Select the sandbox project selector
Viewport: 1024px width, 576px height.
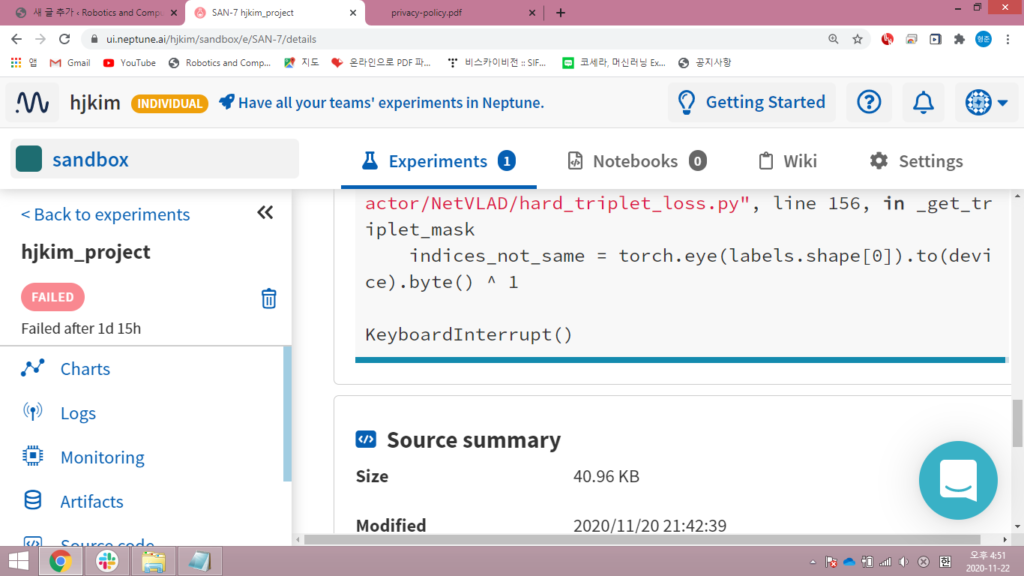pyautogui.click(x=155, y=159)
